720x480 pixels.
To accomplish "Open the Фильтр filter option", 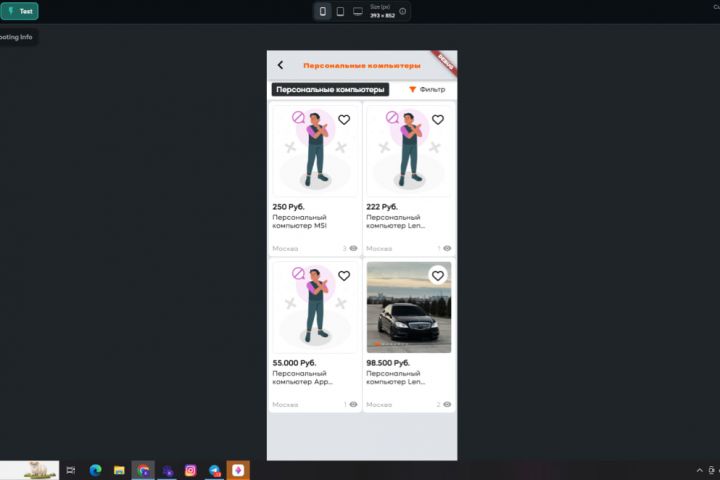I will pos(427,90).
